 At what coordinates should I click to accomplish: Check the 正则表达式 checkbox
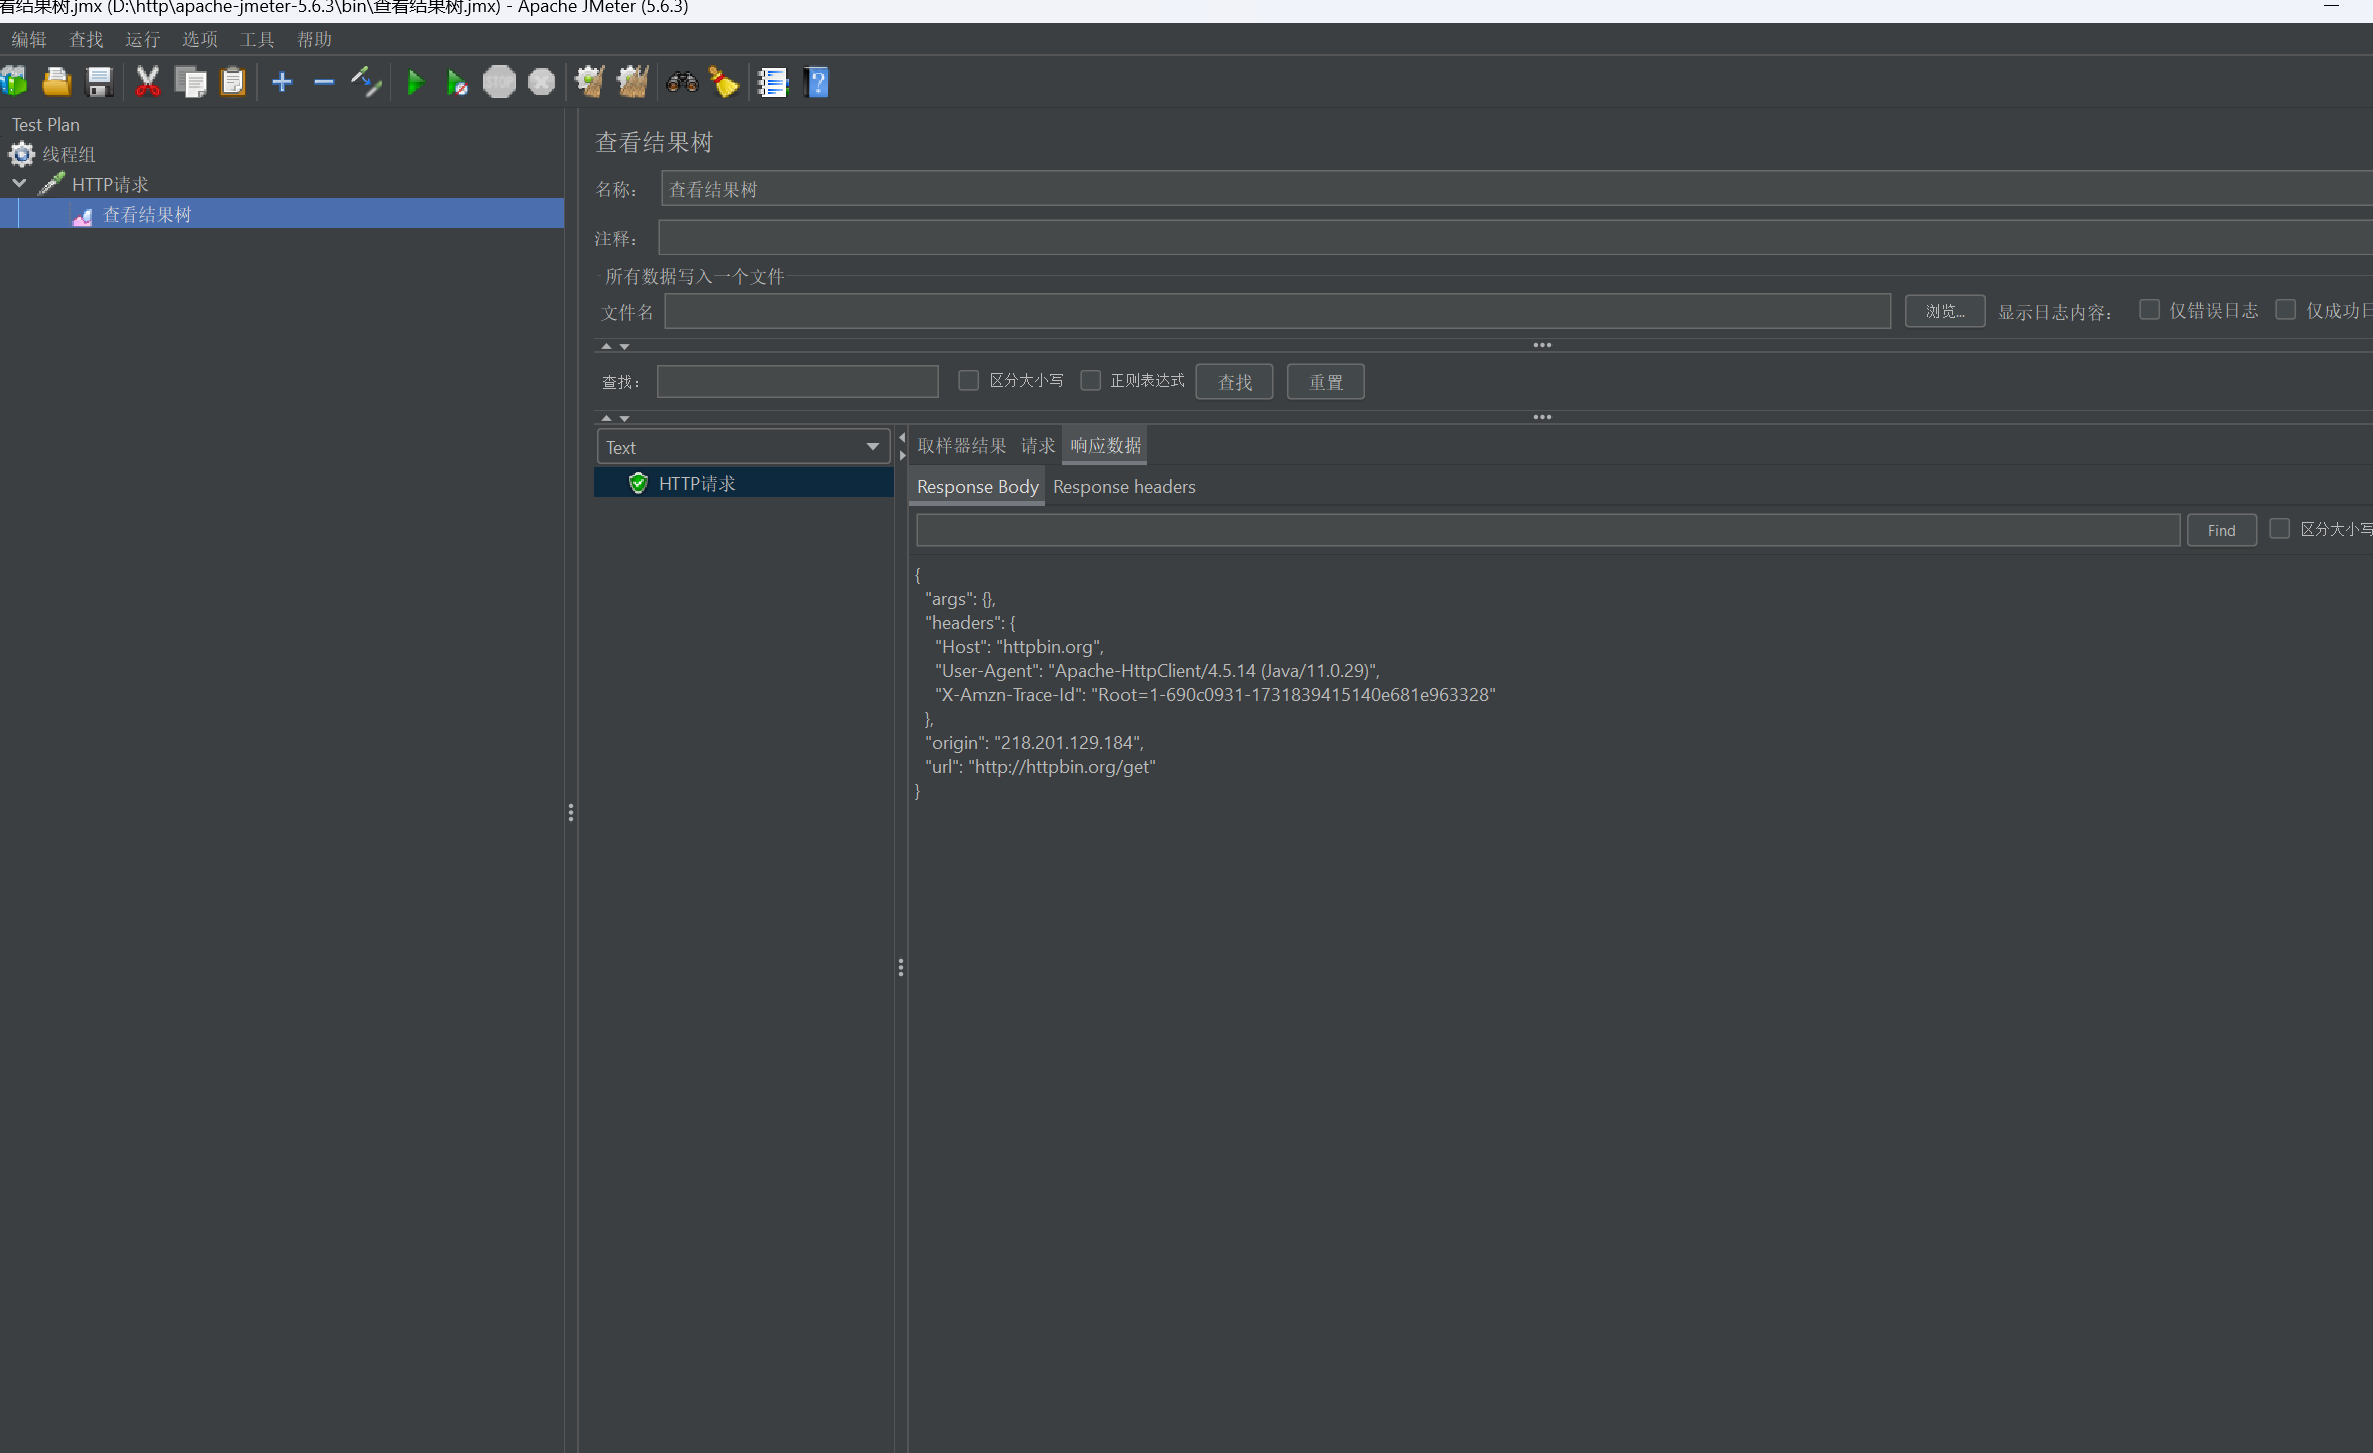click(1091, 380)
